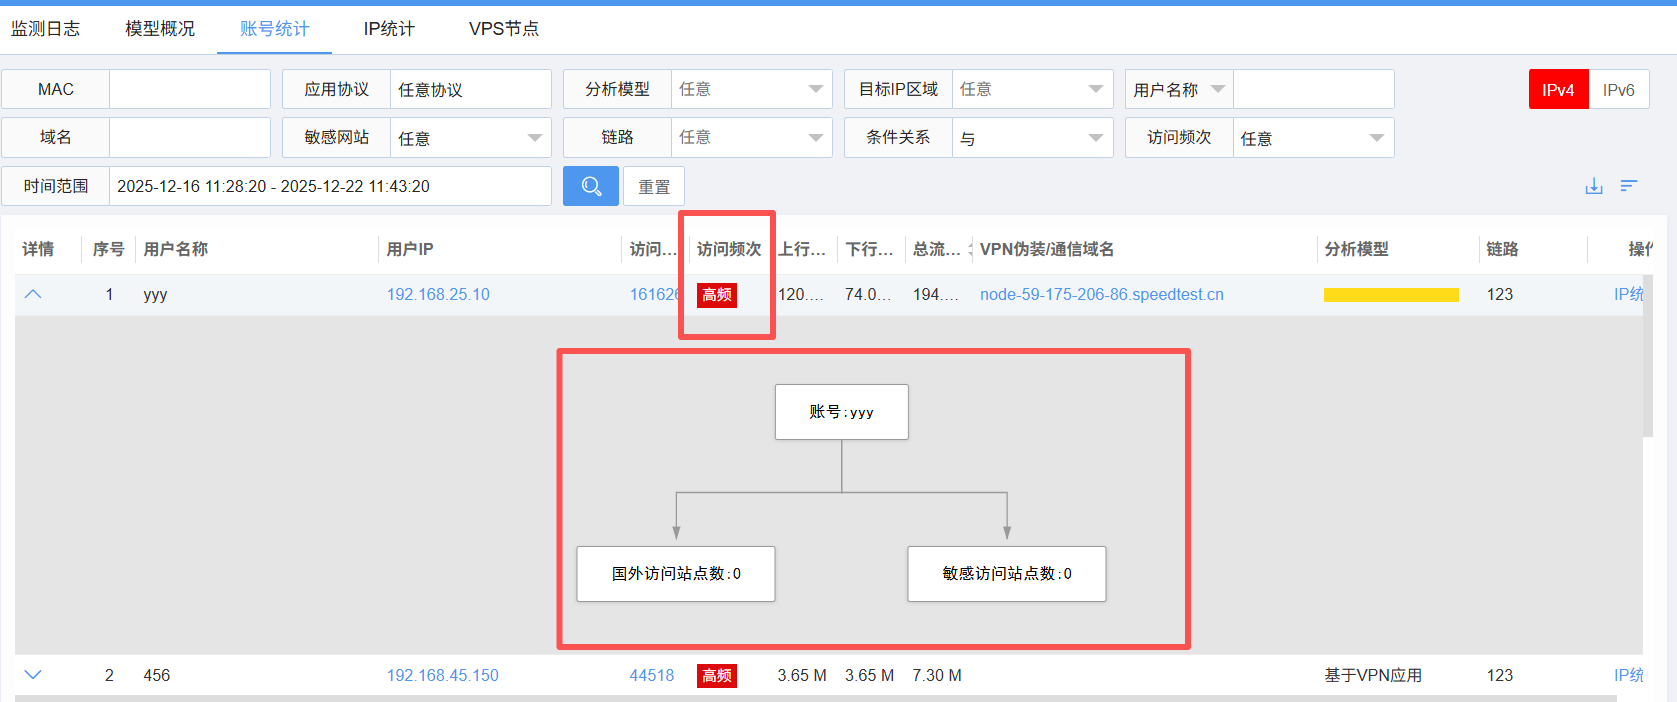Click the blue search magnifier button
The width and height of the screenshot is (1677, 702).
(x=590, y=186)
